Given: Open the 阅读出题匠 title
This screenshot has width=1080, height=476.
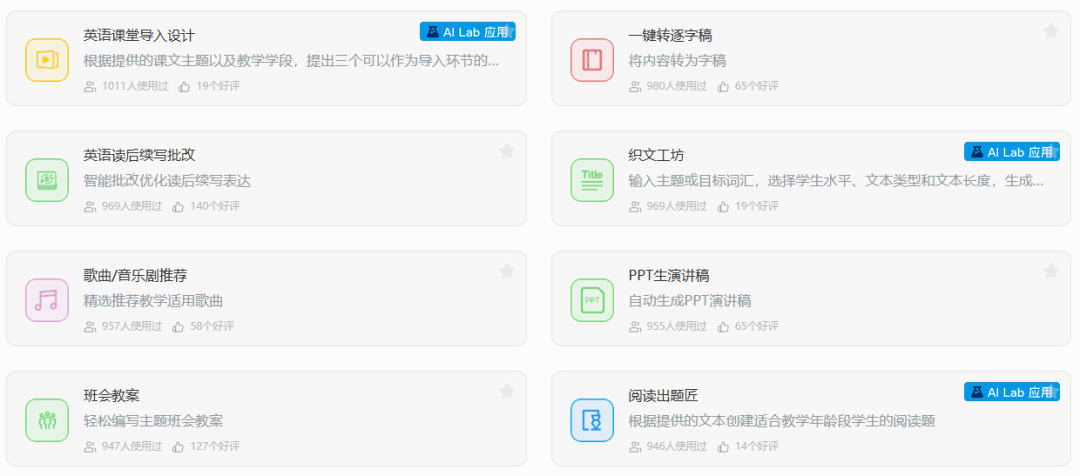Looking at the screenshot, I should point(663,396).
